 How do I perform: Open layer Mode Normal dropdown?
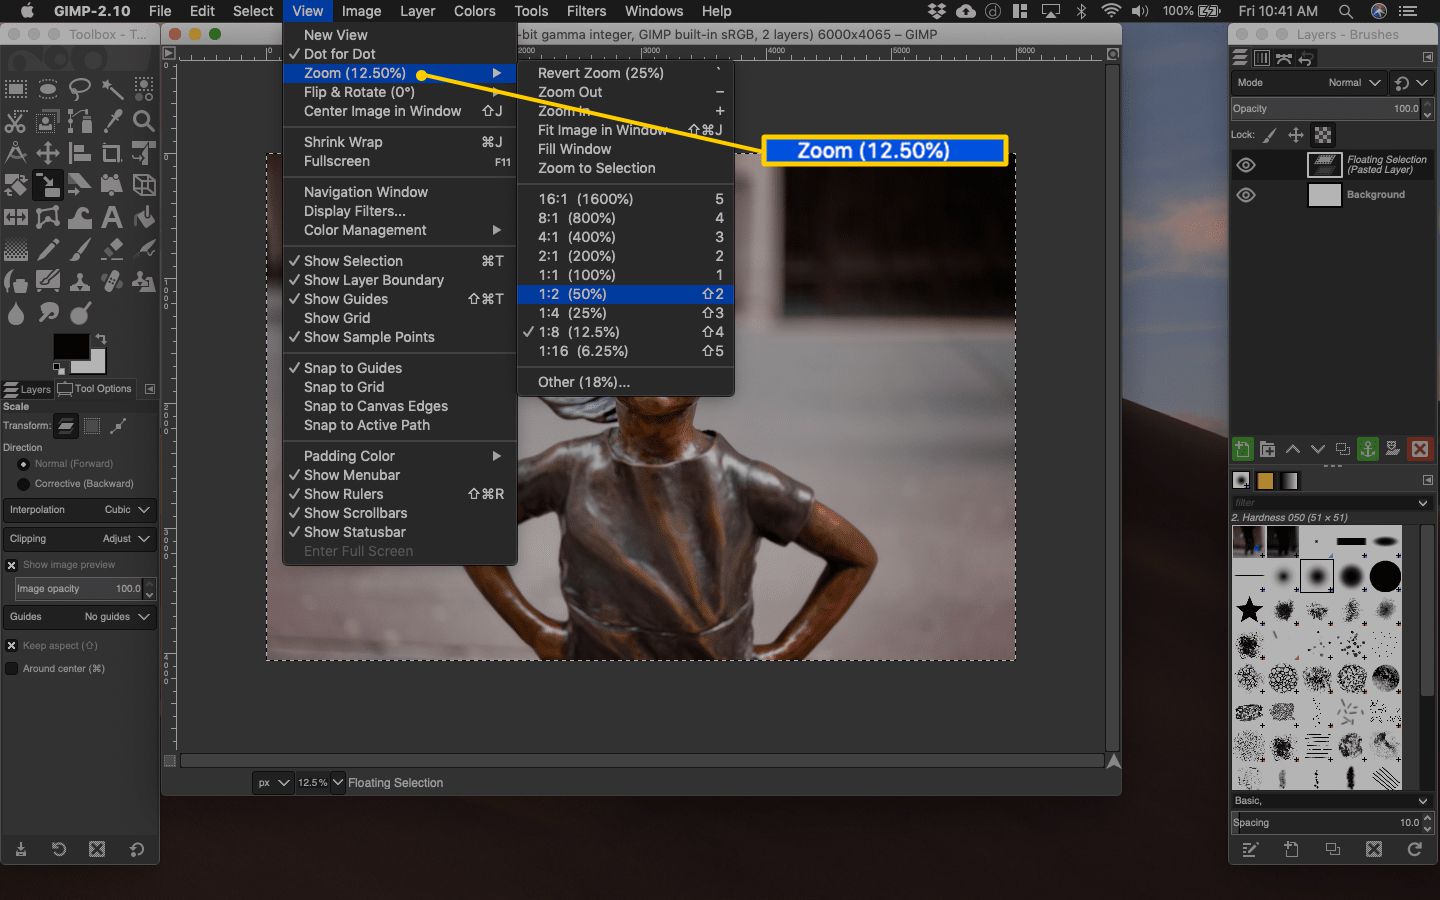pyautogui.click(x=1308, y=83)
